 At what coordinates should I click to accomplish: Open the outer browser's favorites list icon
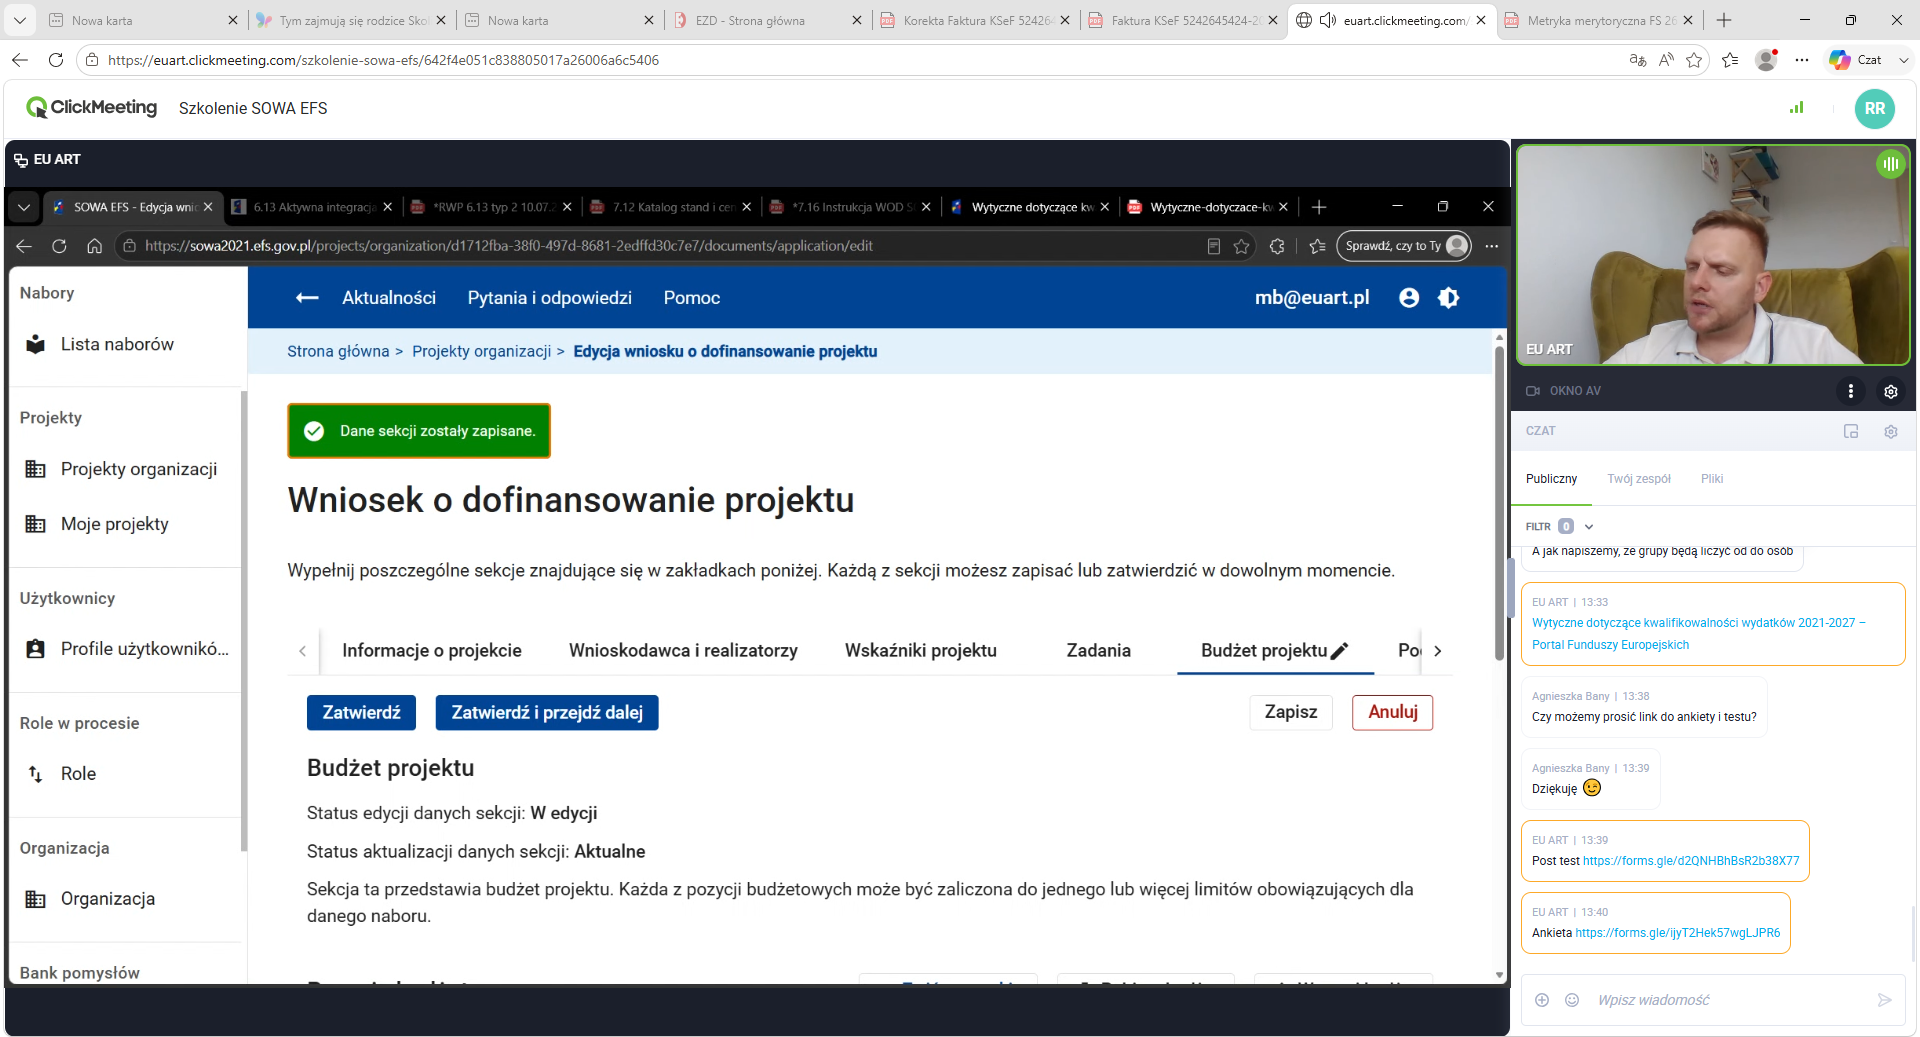pos(1730,60)
